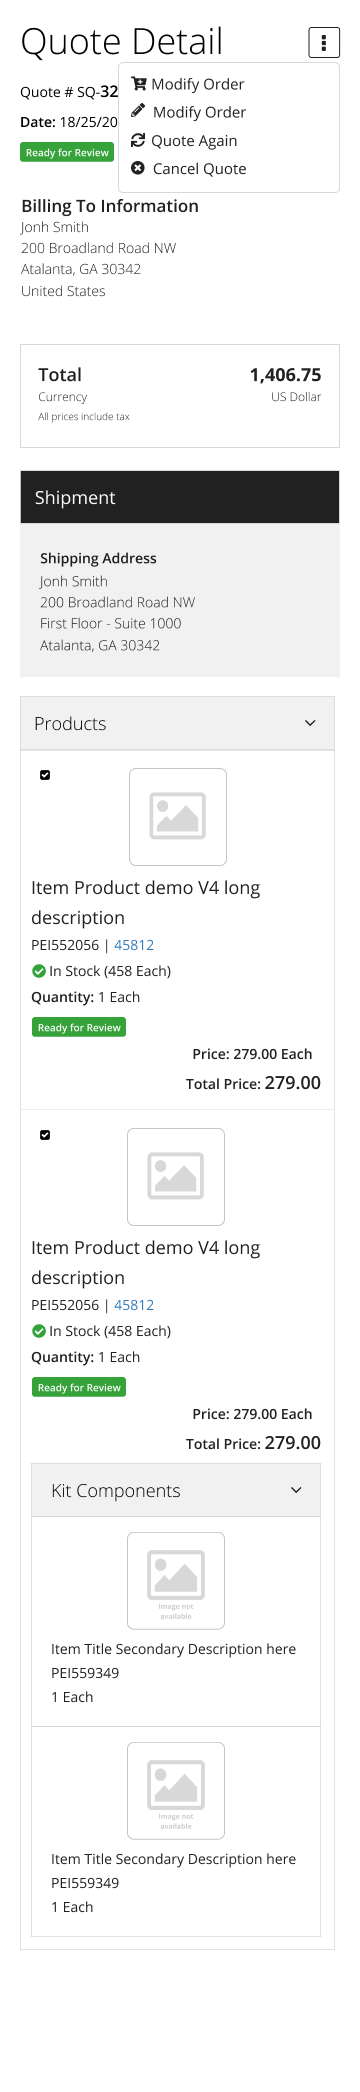Click second product's green In Stock checkmark
Screen dimensions: 360x2092
38,1331
